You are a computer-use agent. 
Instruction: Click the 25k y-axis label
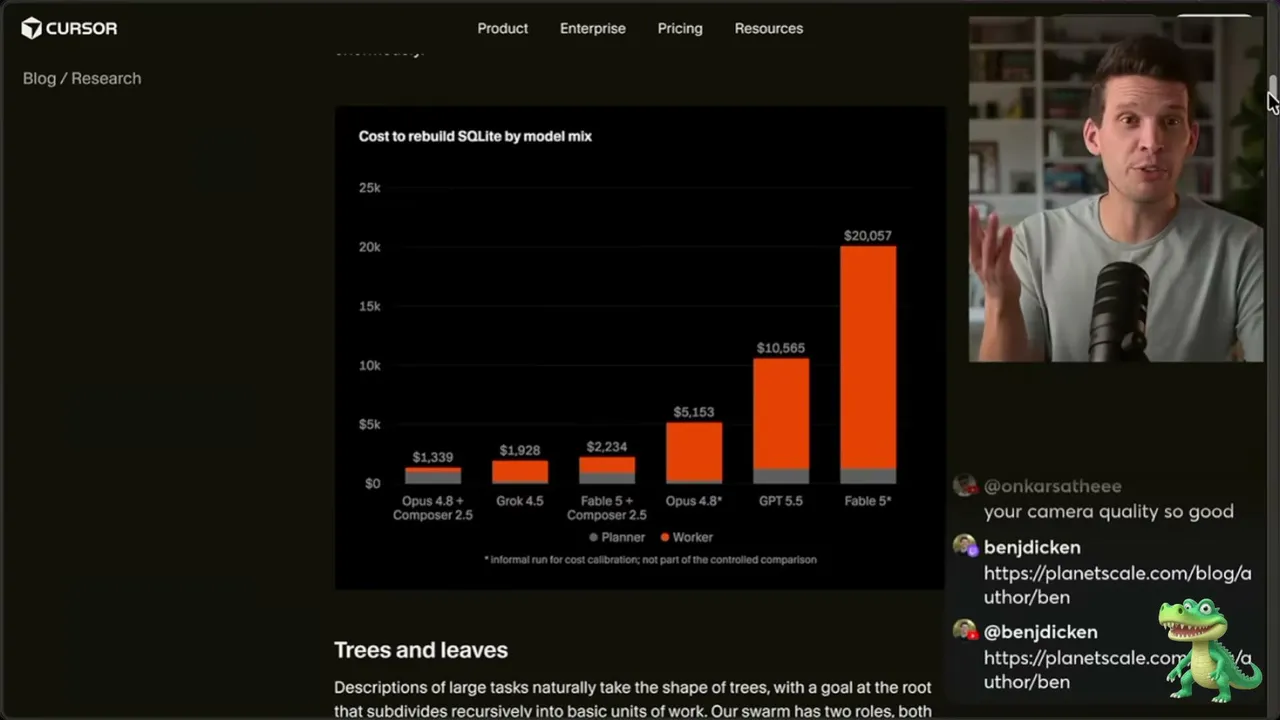370,188
